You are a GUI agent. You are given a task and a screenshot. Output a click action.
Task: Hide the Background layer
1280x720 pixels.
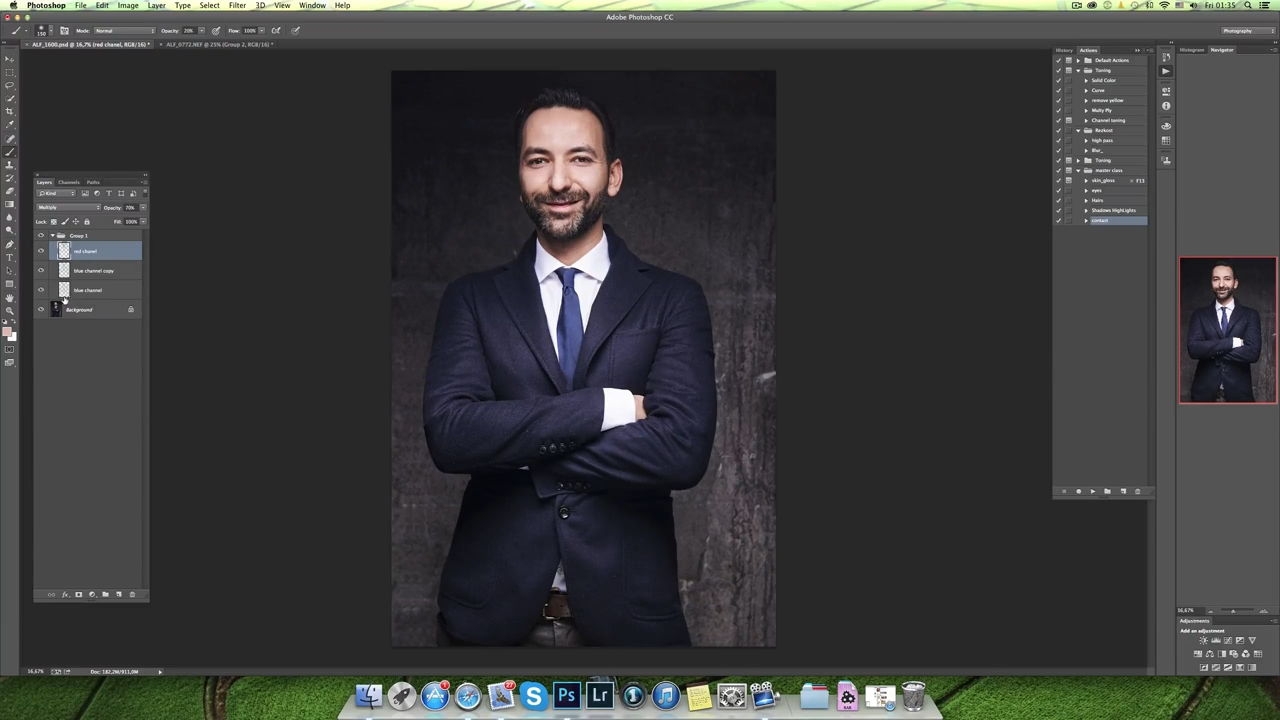point(41,310)
